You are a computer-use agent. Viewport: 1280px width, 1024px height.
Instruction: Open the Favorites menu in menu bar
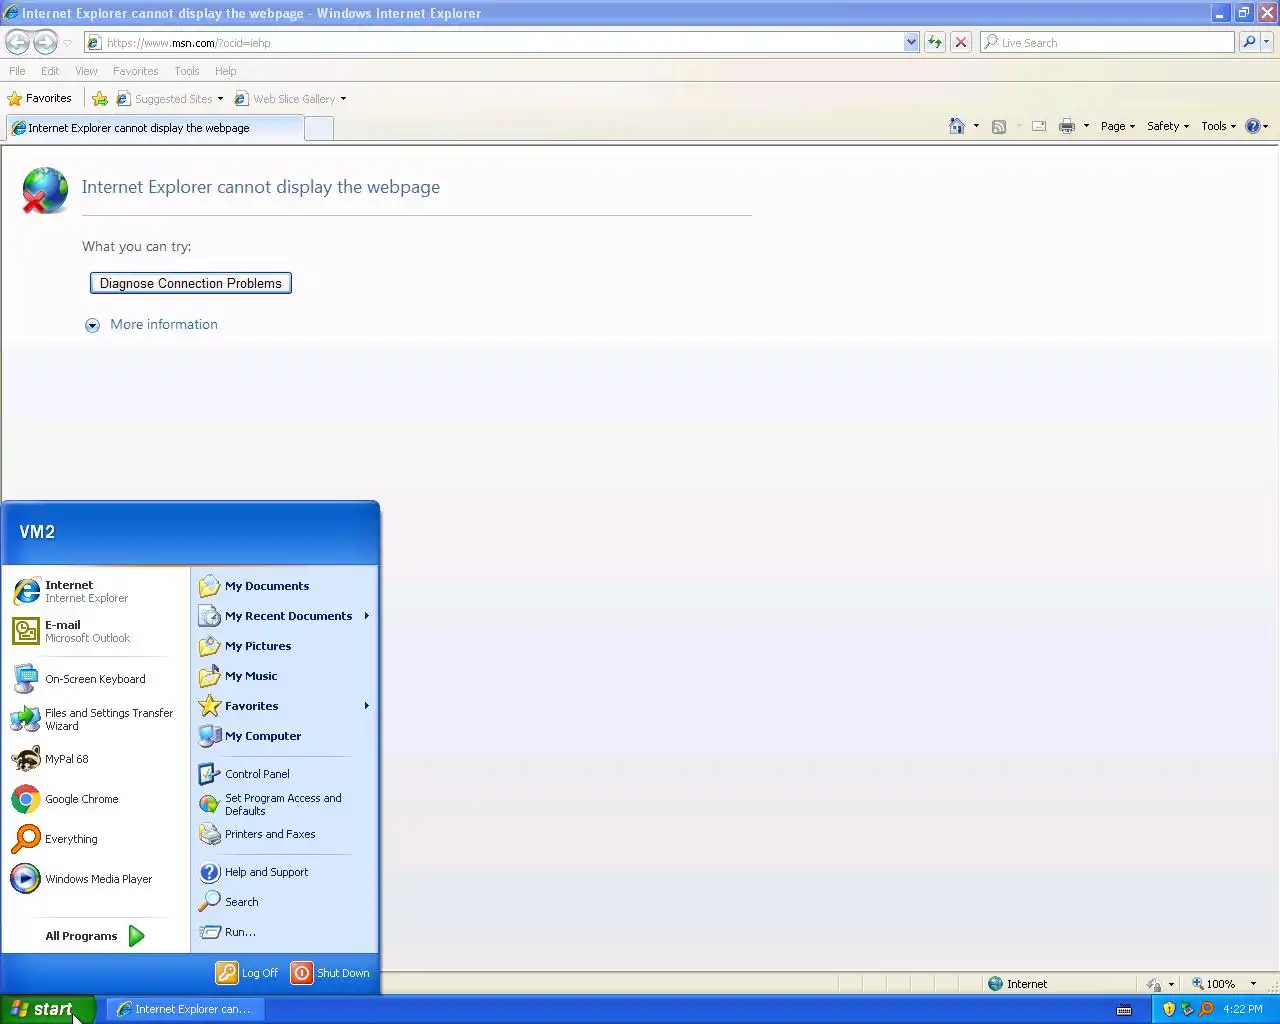coord(135,71)
